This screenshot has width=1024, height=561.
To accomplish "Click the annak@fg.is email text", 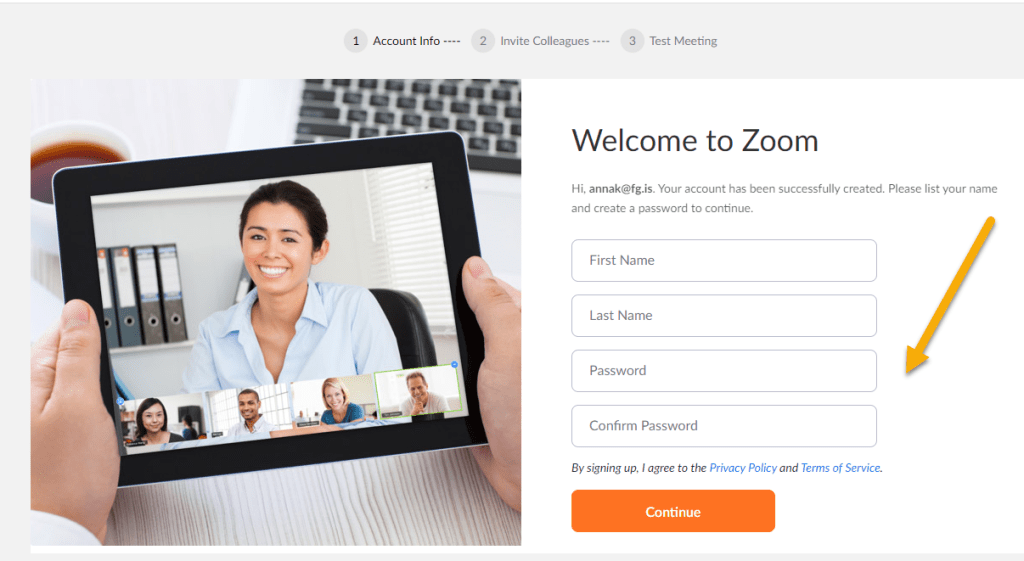I will pos(620,189).
